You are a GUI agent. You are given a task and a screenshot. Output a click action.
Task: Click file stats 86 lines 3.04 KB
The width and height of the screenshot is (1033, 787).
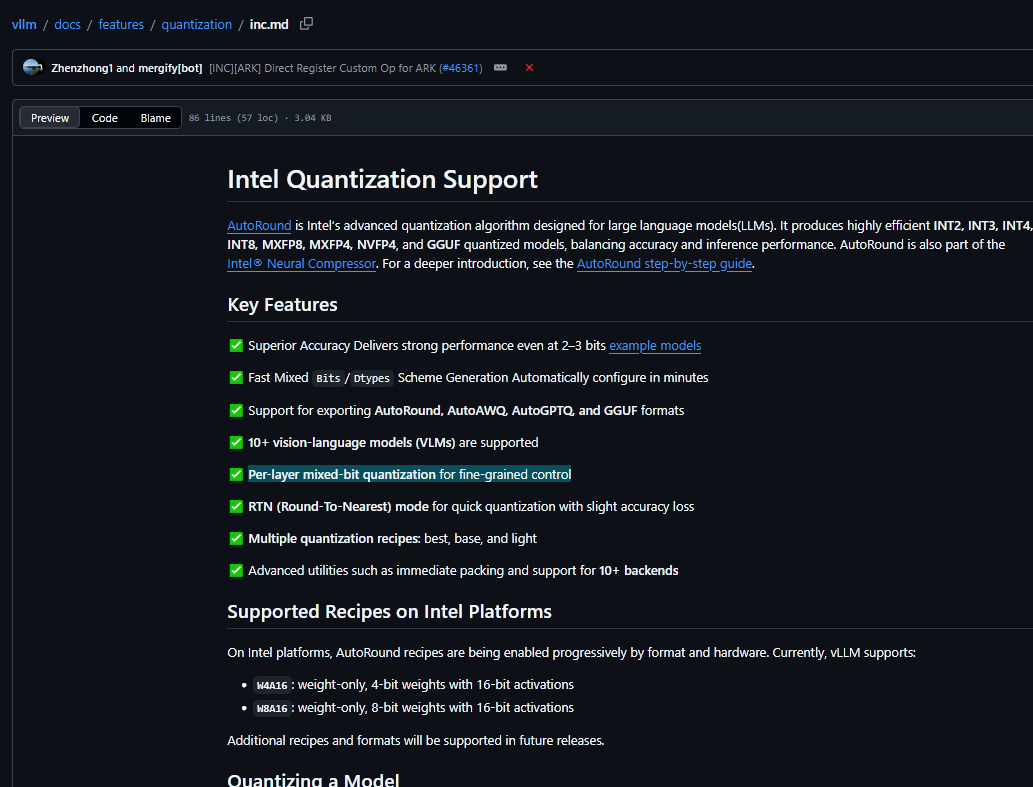(260, 118)
